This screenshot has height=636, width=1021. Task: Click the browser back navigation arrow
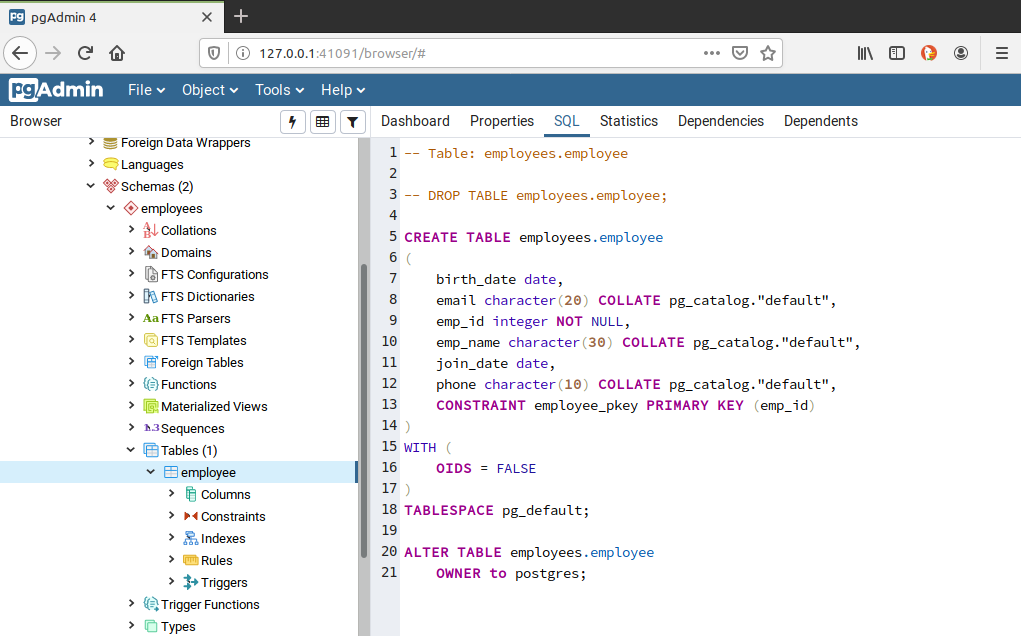point(20,52)
